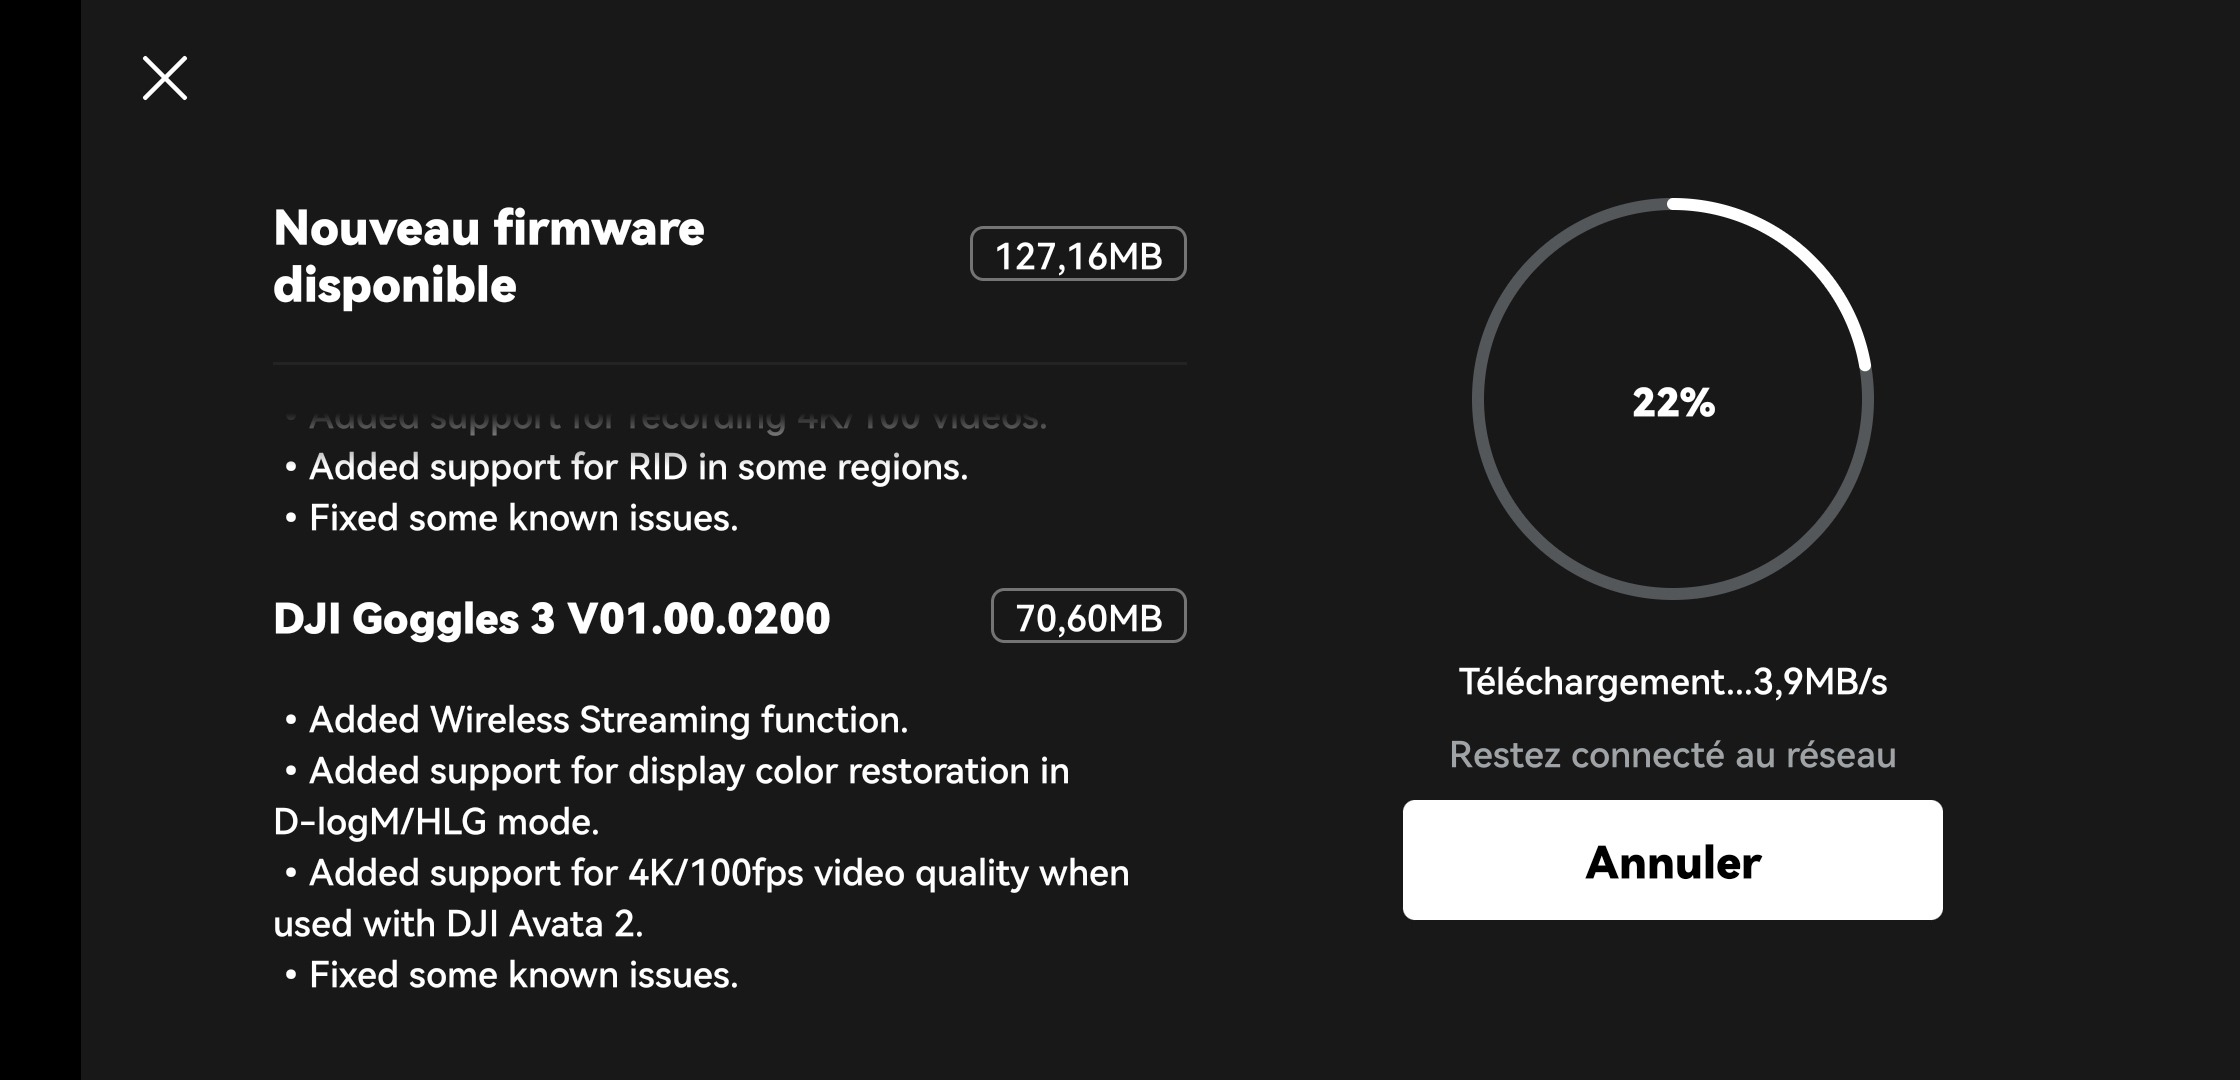Tap the last Fixed some known issues line
This screenshot has width=2240, height=1080.
pos(511,975)
